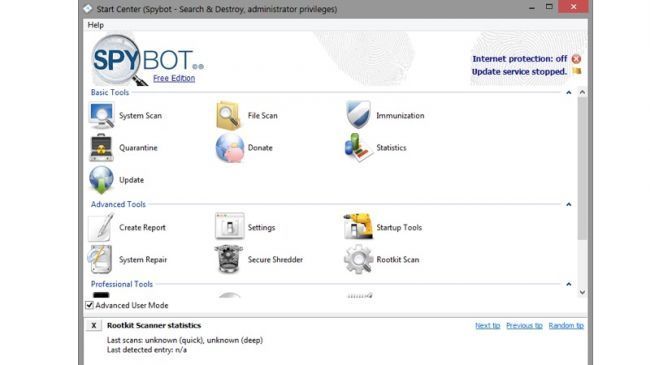The image size is (650, 365).
Task: Click the Startup Tools label
Action: [399, 227]
